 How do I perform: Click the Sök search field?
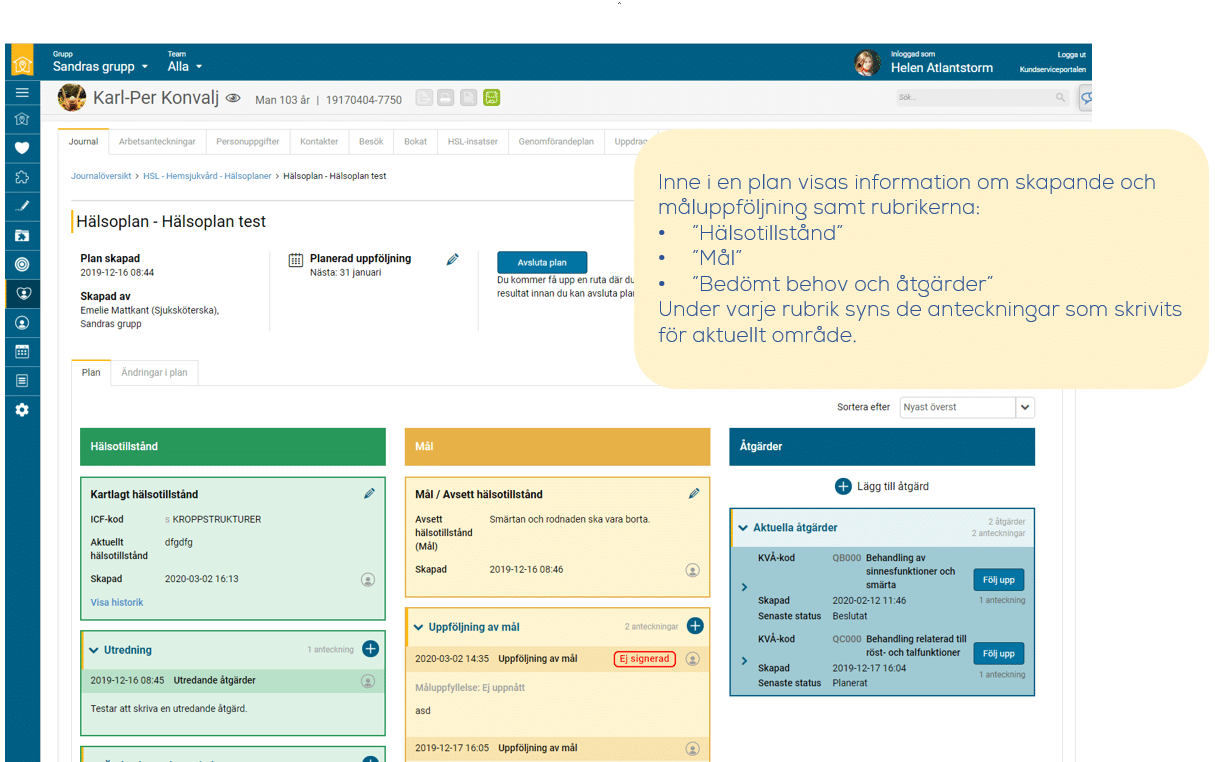point(975,98)
